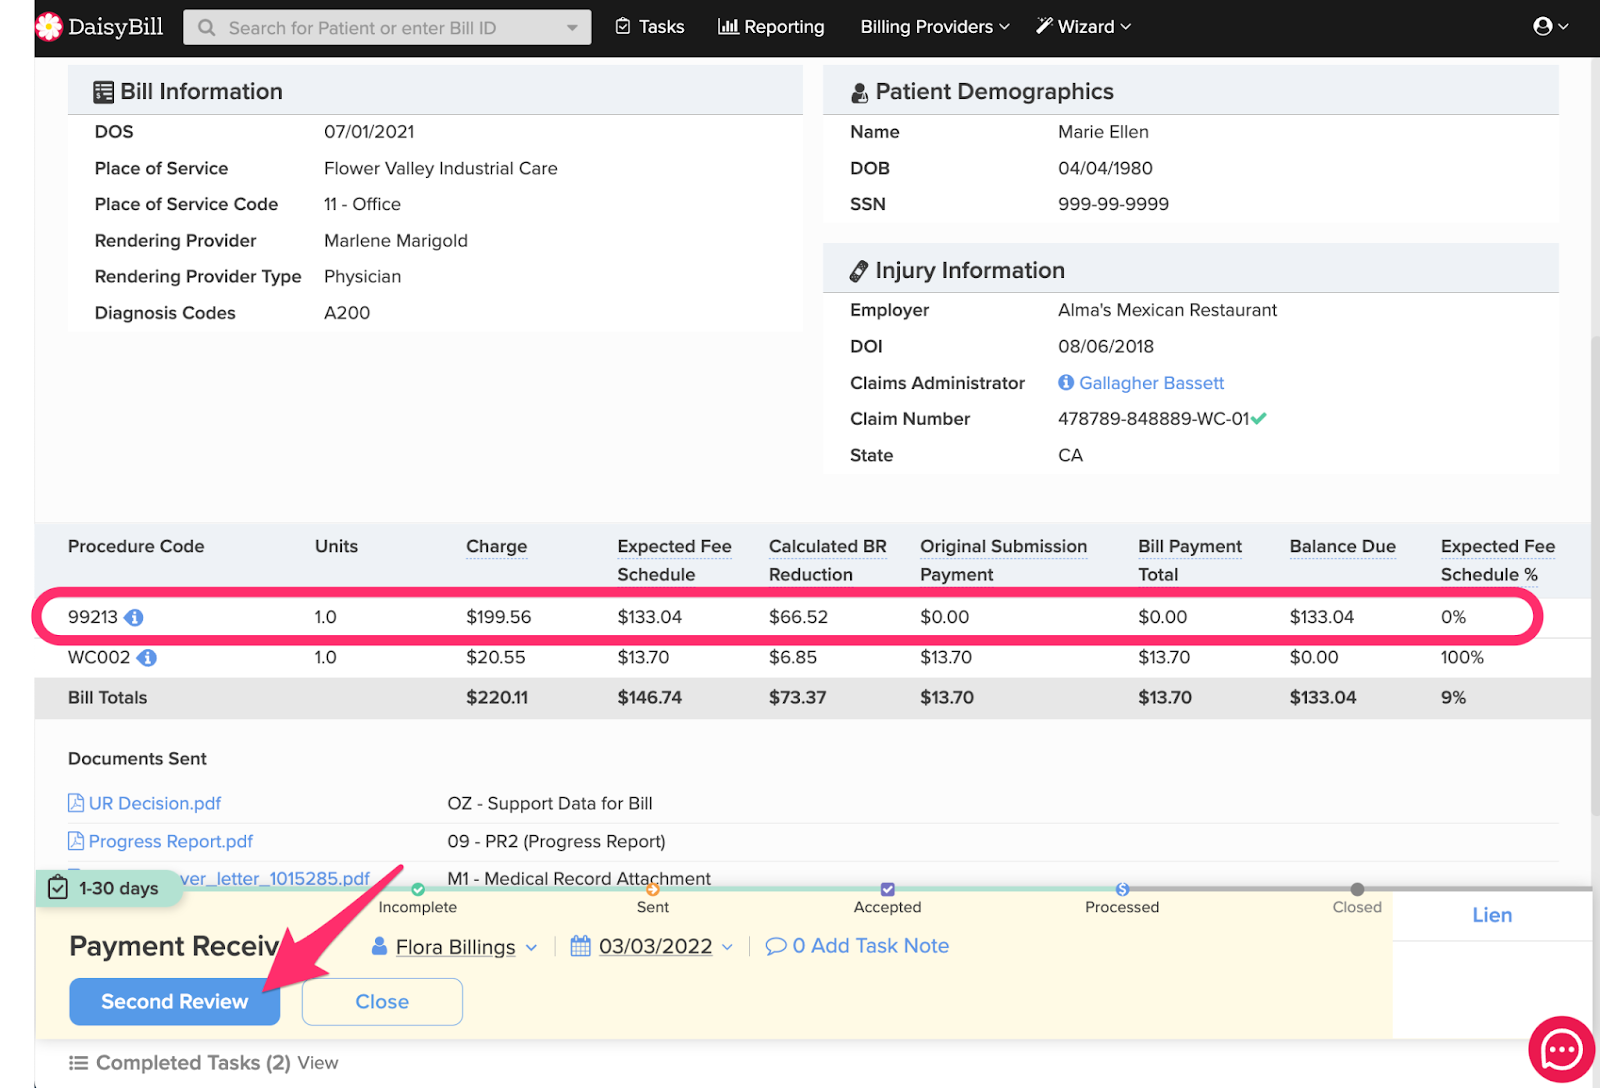Click the DaisyBill flower logo
The image size is (1600, 1088).
pos(48,27)
